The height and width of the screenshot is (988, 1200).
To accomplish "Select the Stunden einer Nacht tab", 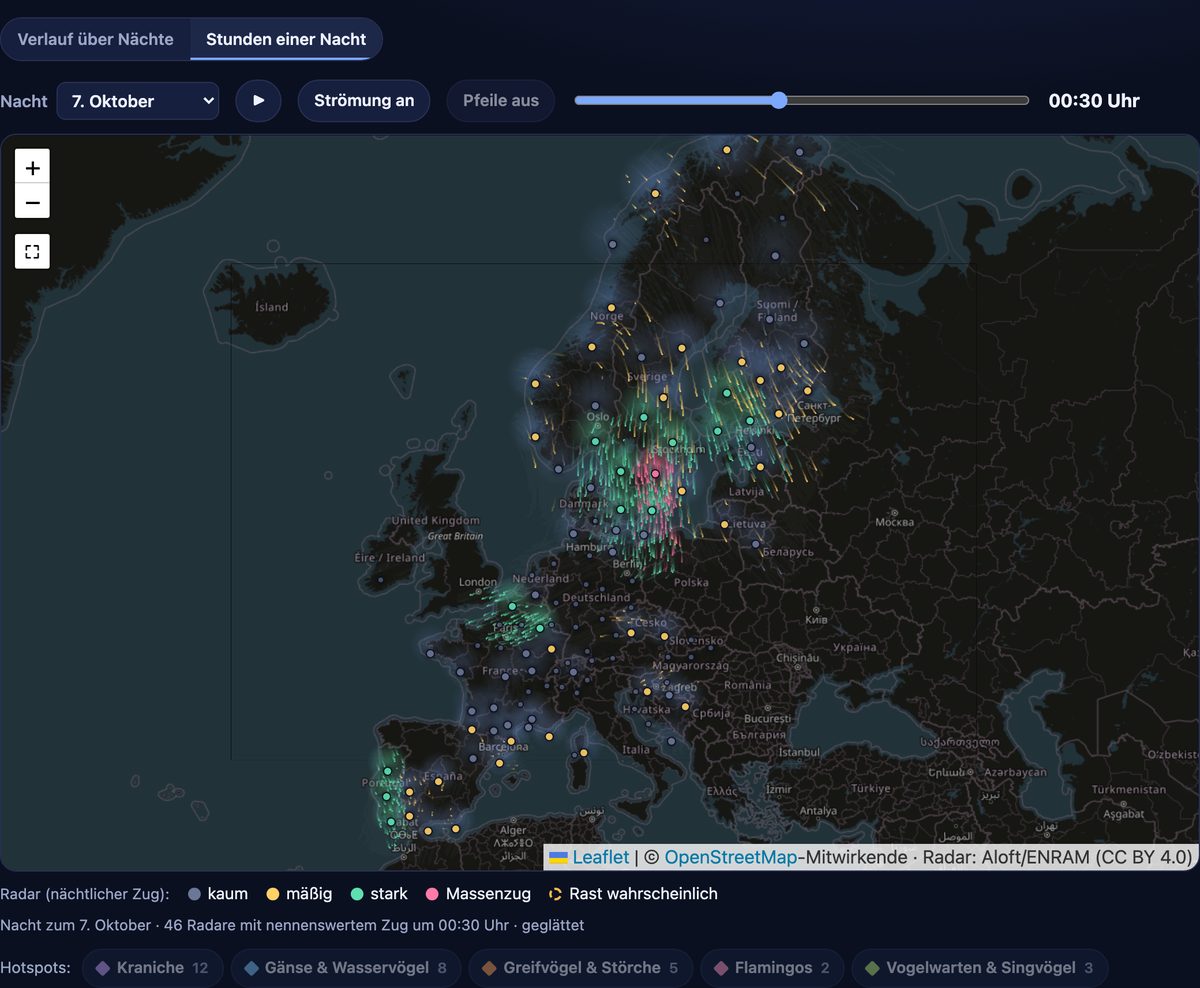I will tap(286, 39).
